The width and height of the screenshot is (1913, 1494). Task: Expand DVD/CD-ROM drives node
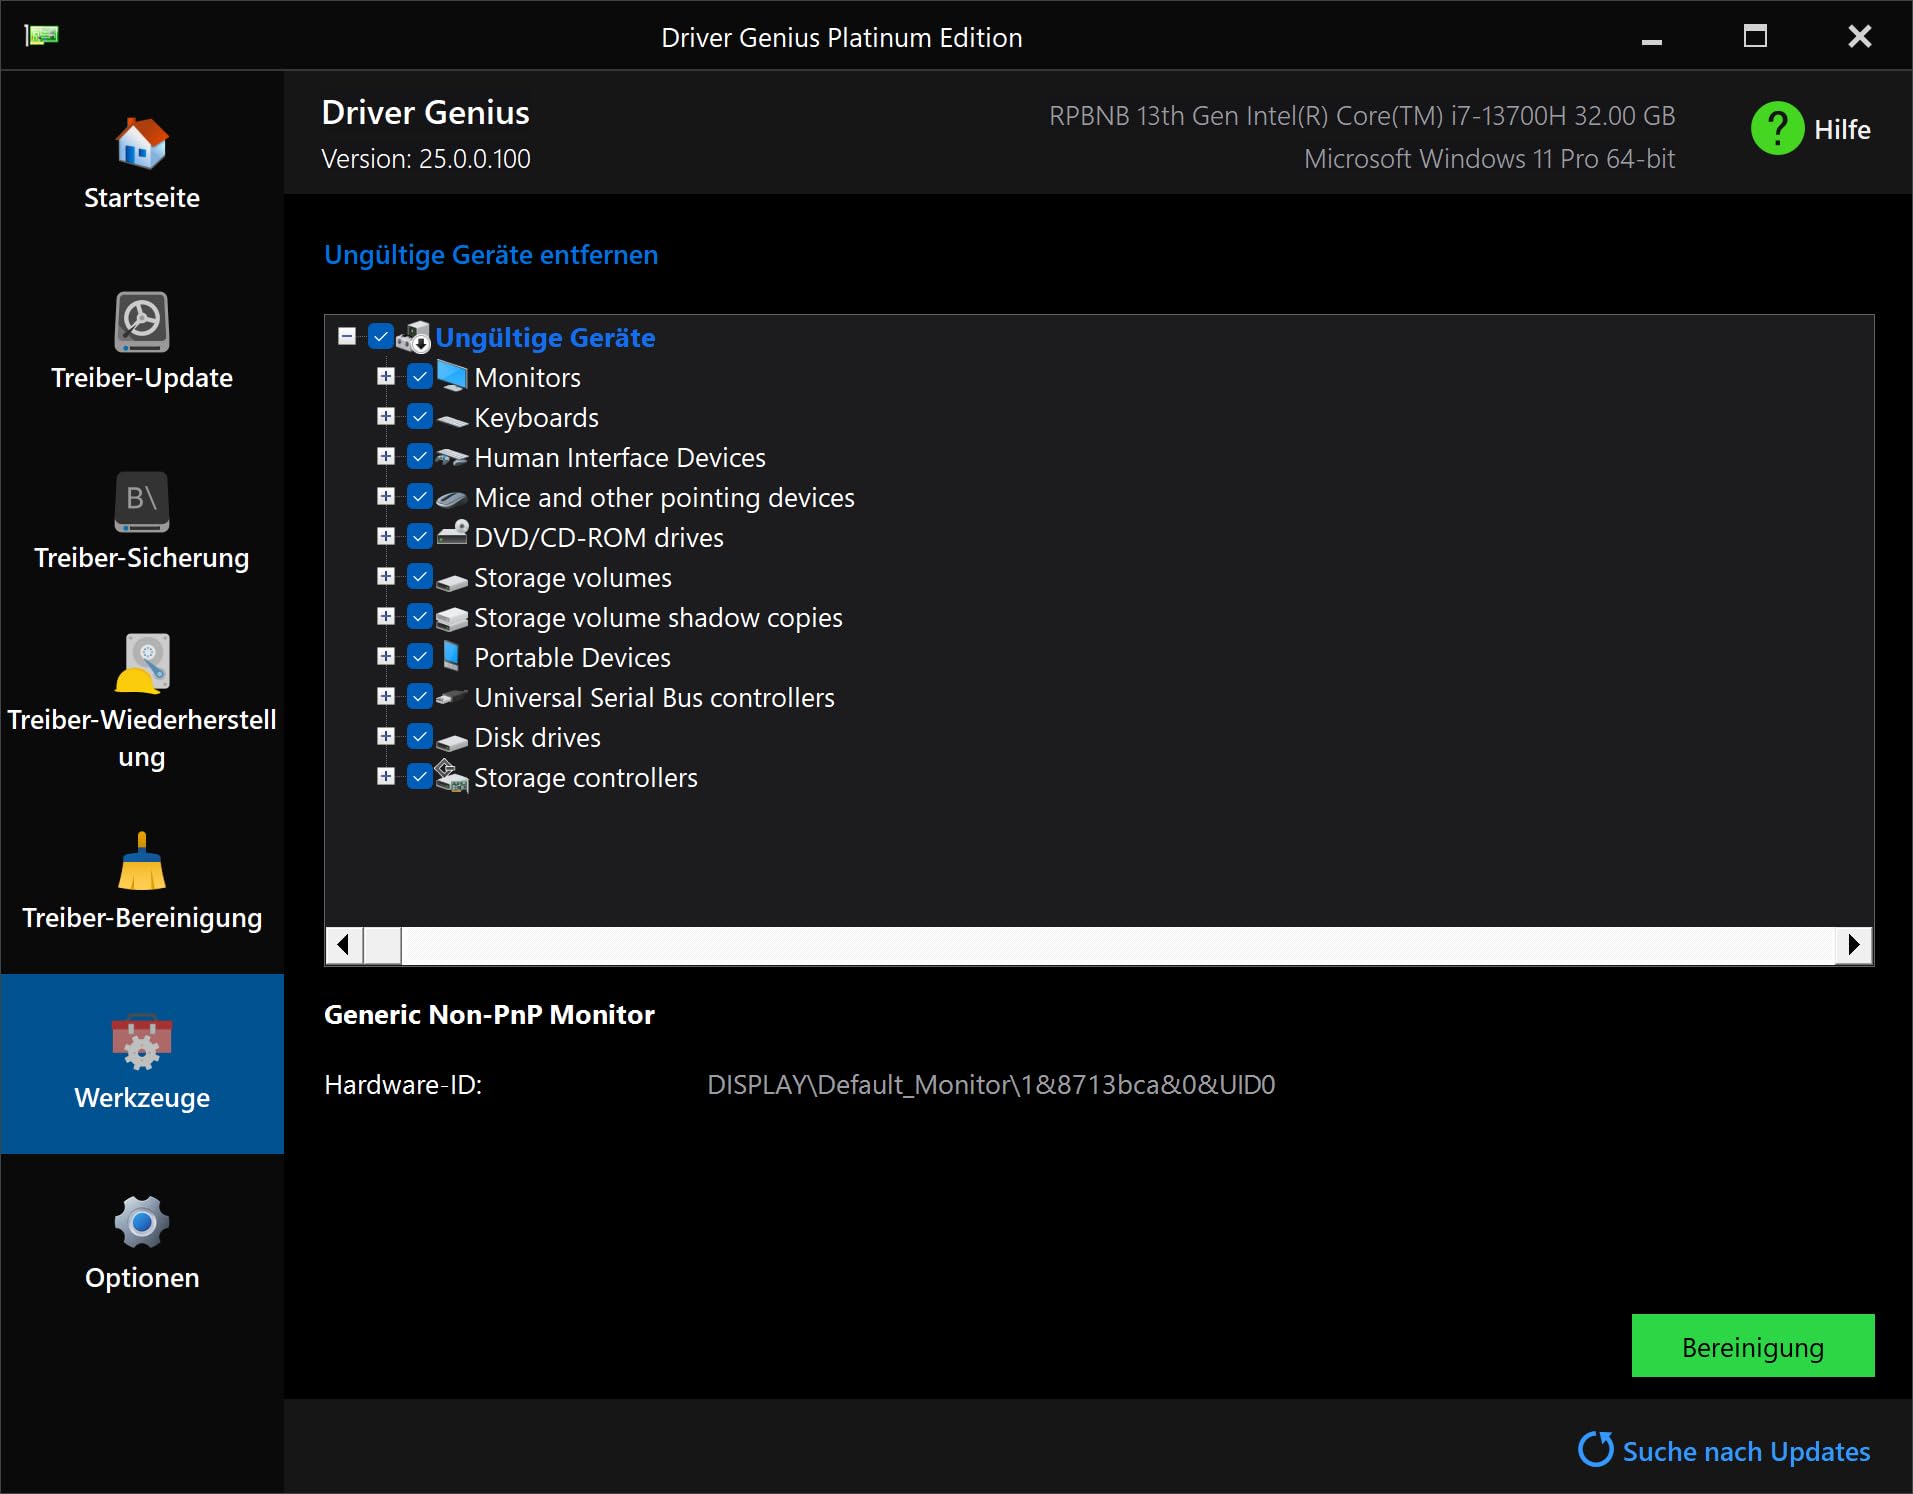386,536
